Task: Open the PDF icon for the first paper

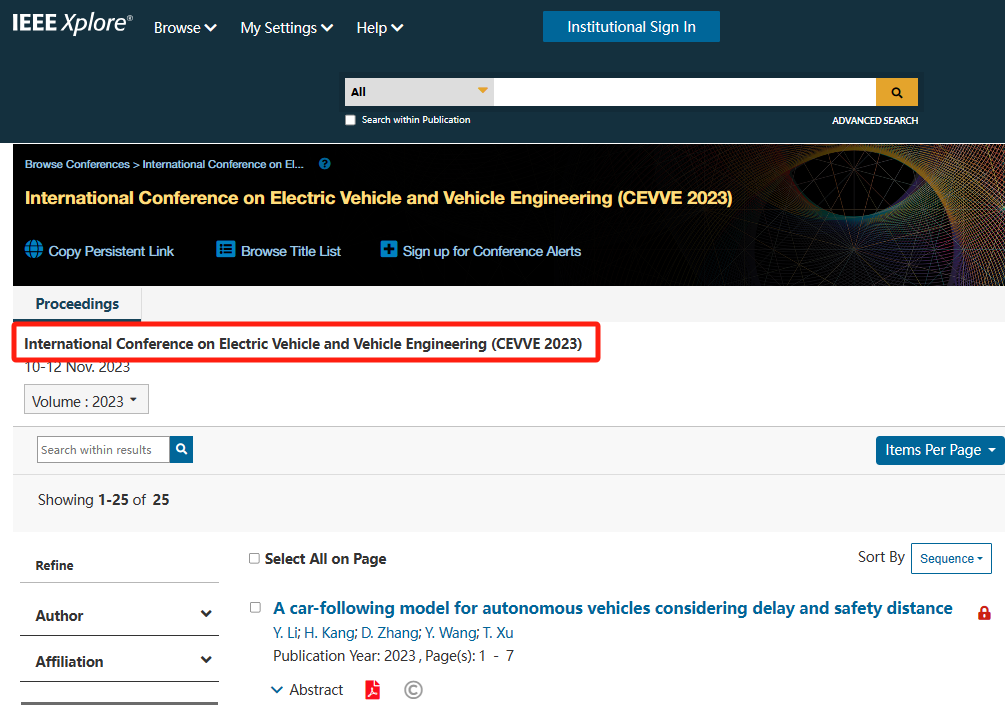Action: coord(373,690)
